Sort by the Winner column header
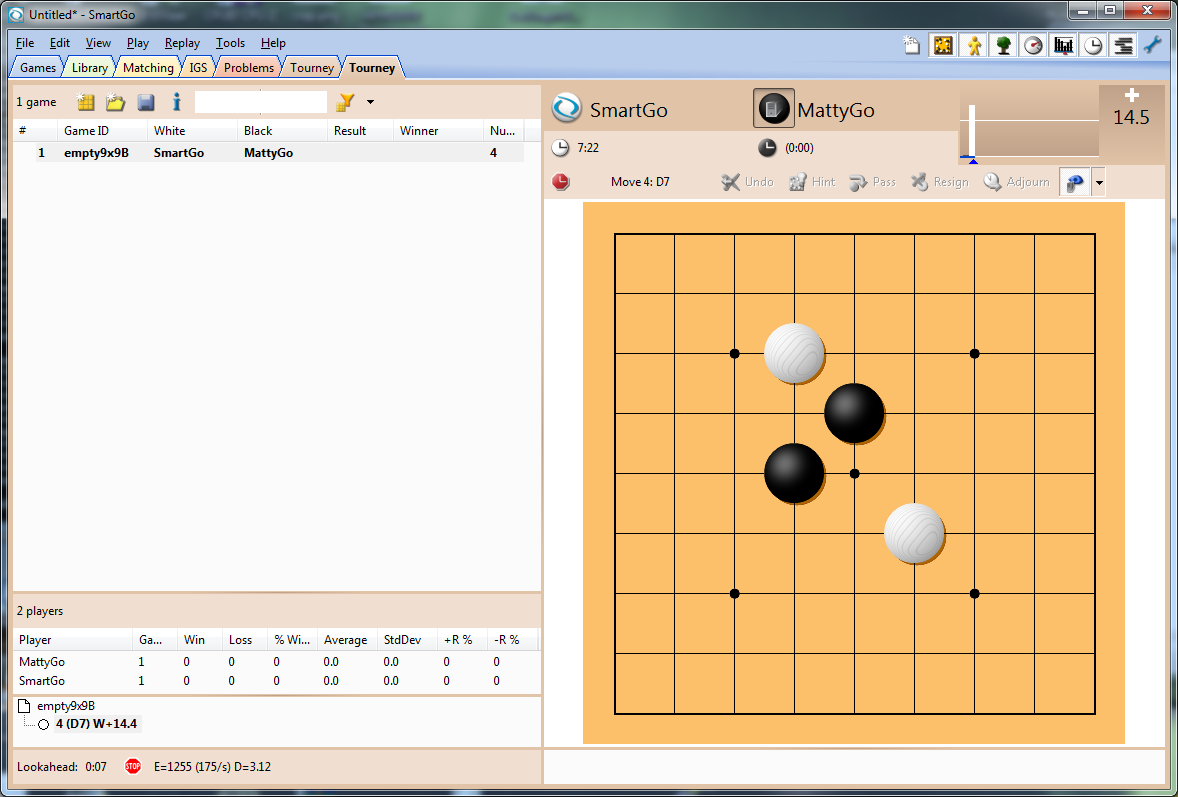This screenshot has height=797, width=1178. click(x=438, y=131)
